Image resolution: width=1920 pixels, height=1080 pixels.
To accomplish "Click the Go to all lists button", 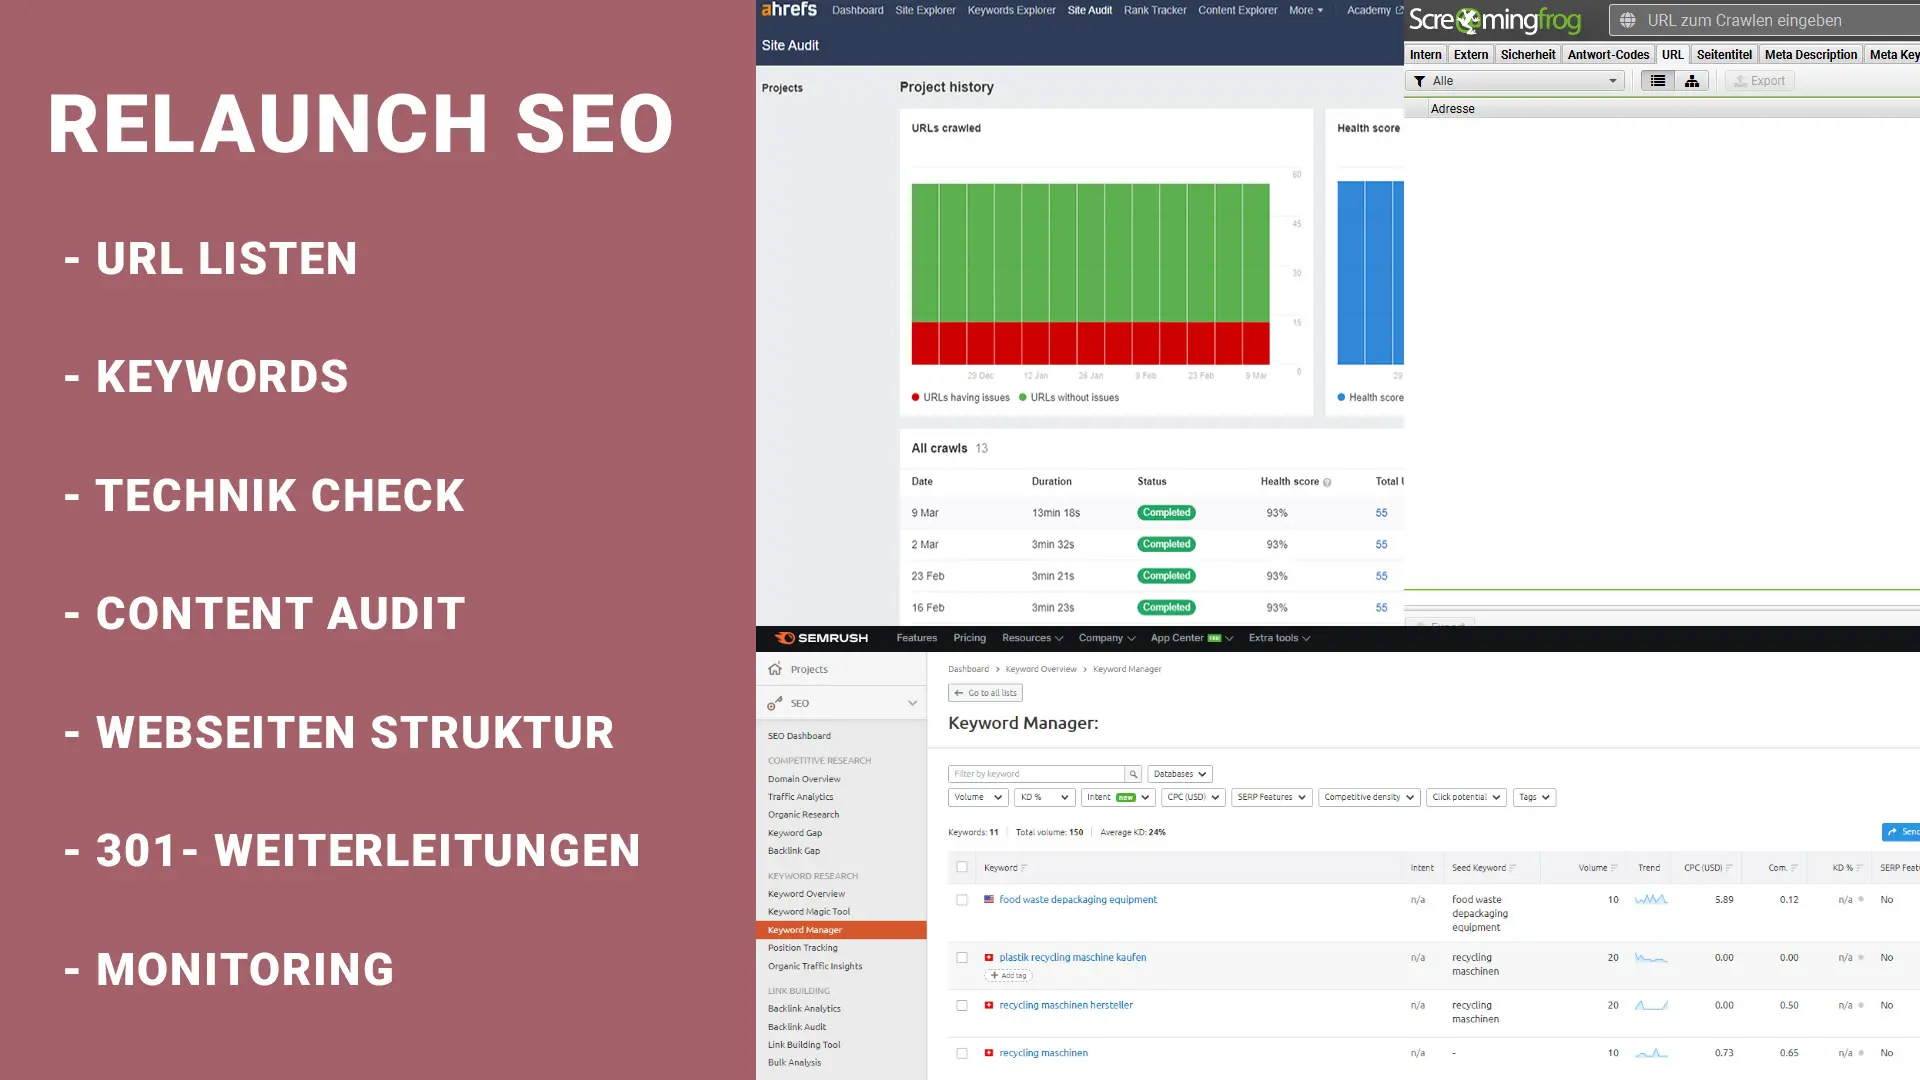I will tap(985, 693).
